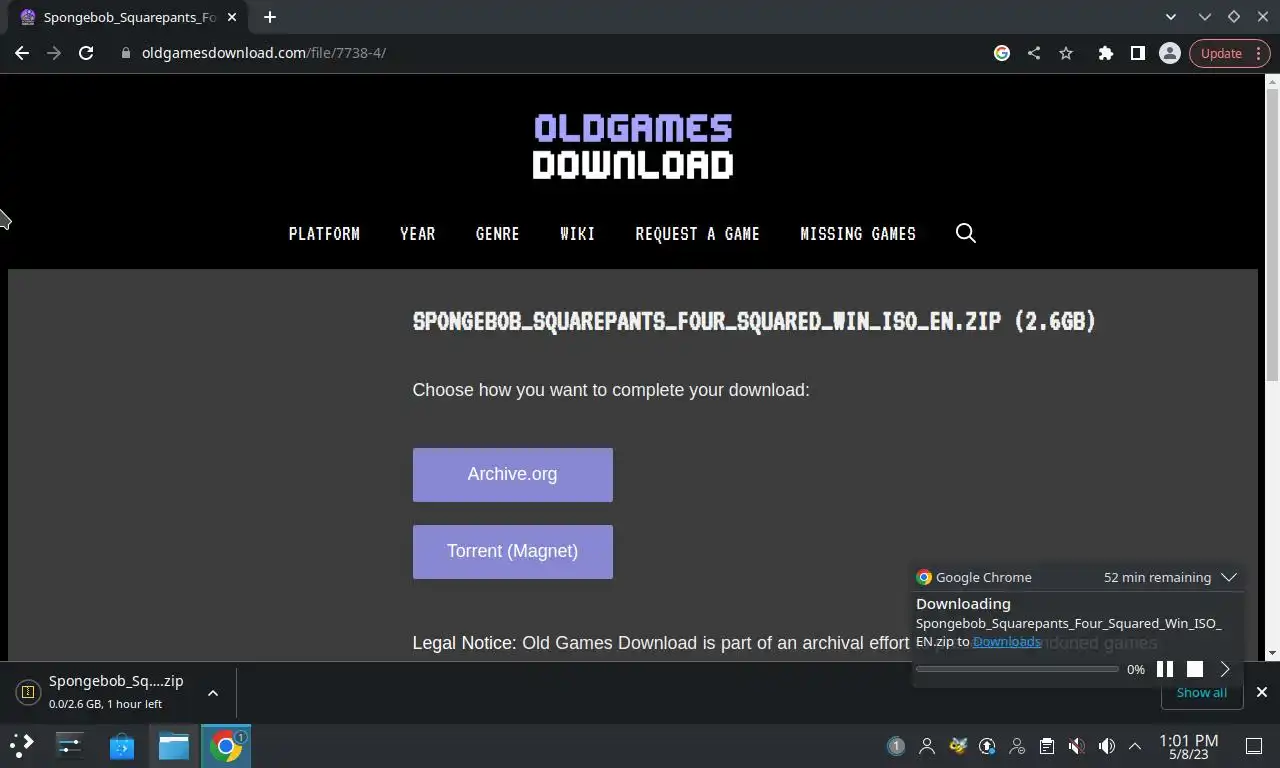The image size is (1280, 768).
Task: Open MISSING GAMES page
Action: 858,234
